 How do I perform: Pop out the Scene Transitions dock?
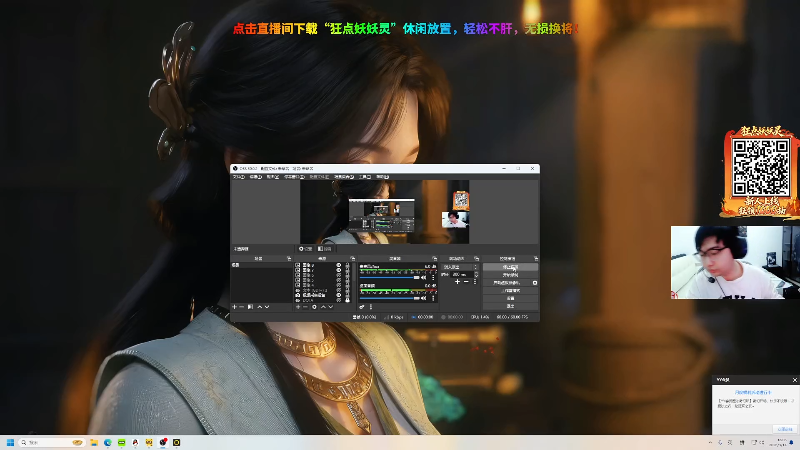click(477, 259)
